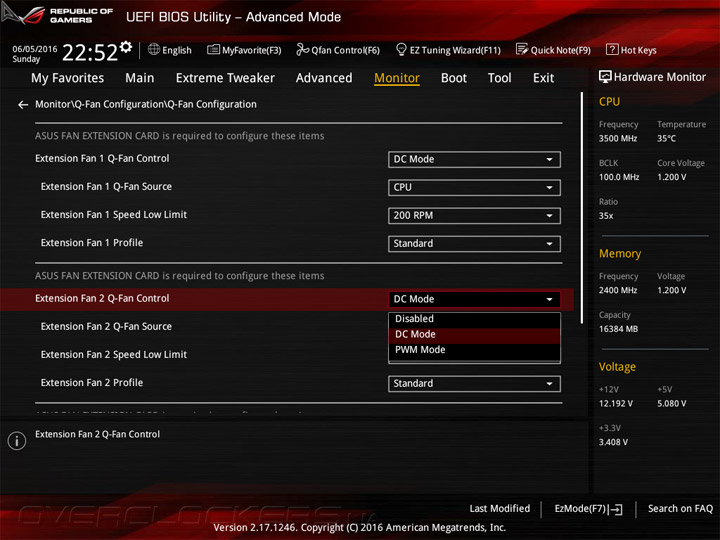
Task: Open clock settings gear icon
Action: pyautogui.click(x=126, y=47)
